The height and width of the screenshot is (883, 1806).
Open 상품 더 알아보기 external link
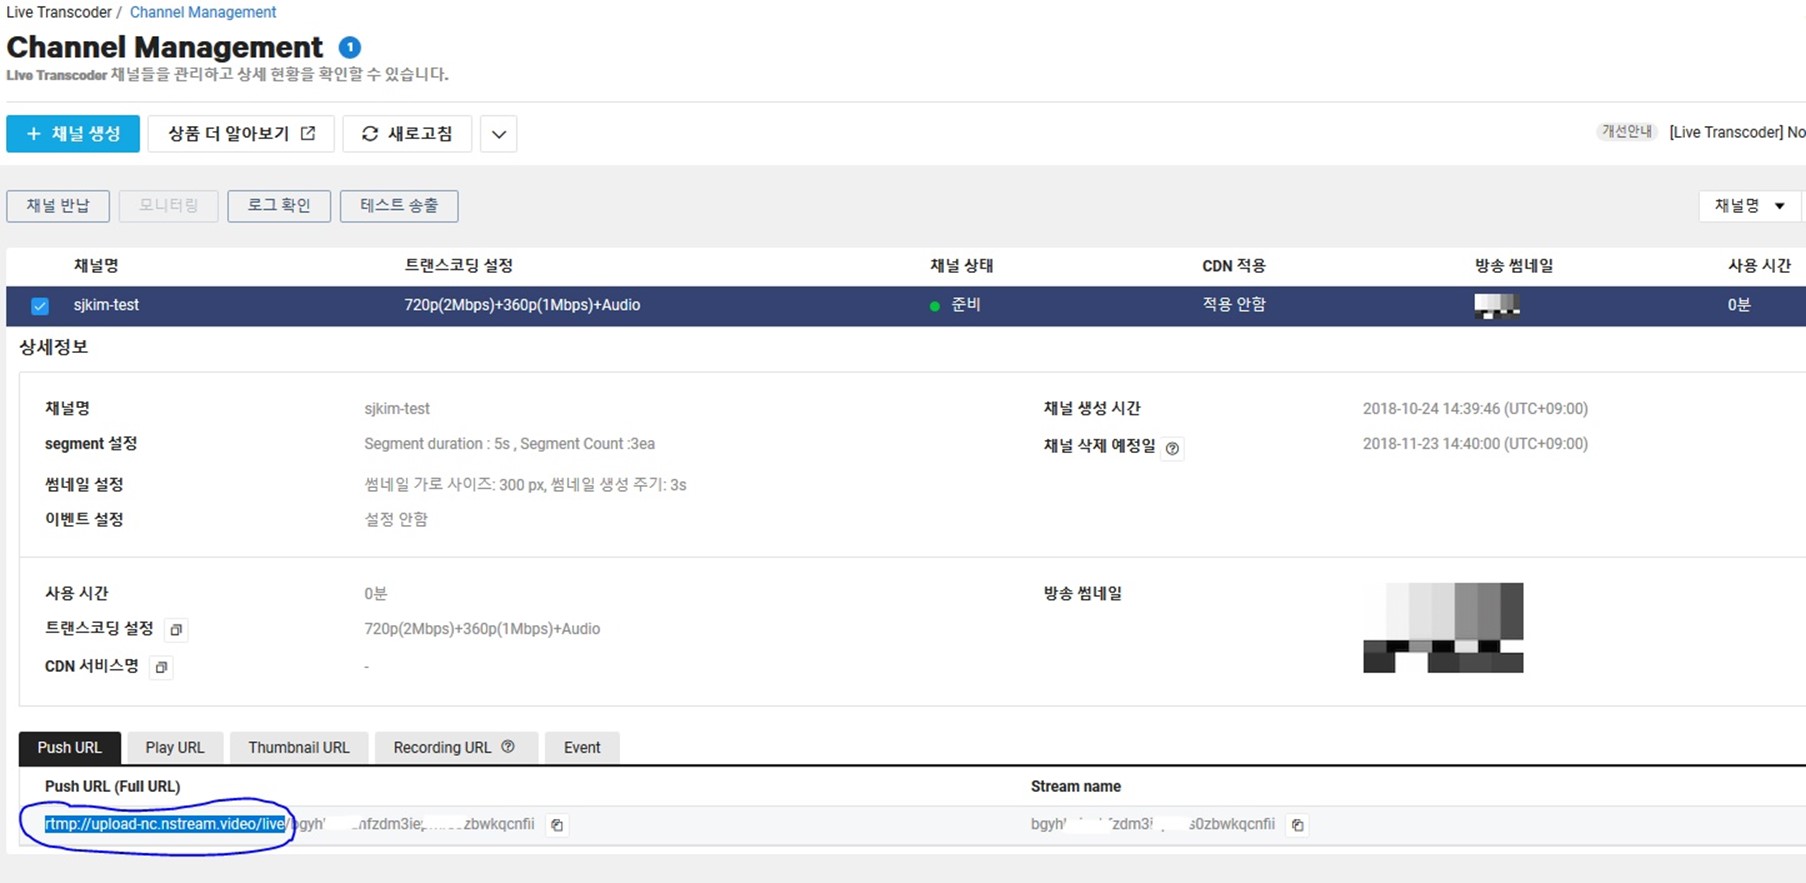pos(240,134)
